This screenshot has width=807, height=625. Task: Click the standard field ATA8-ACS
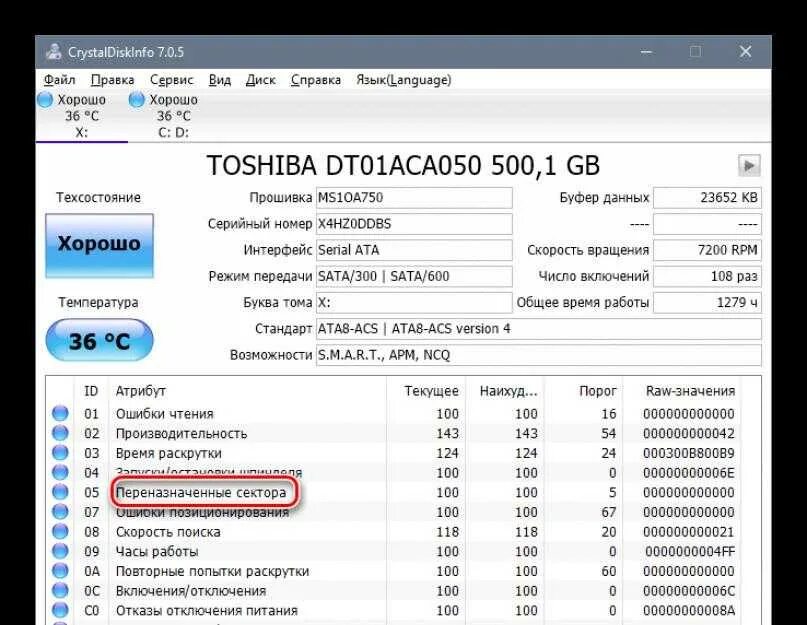(538, 329)
